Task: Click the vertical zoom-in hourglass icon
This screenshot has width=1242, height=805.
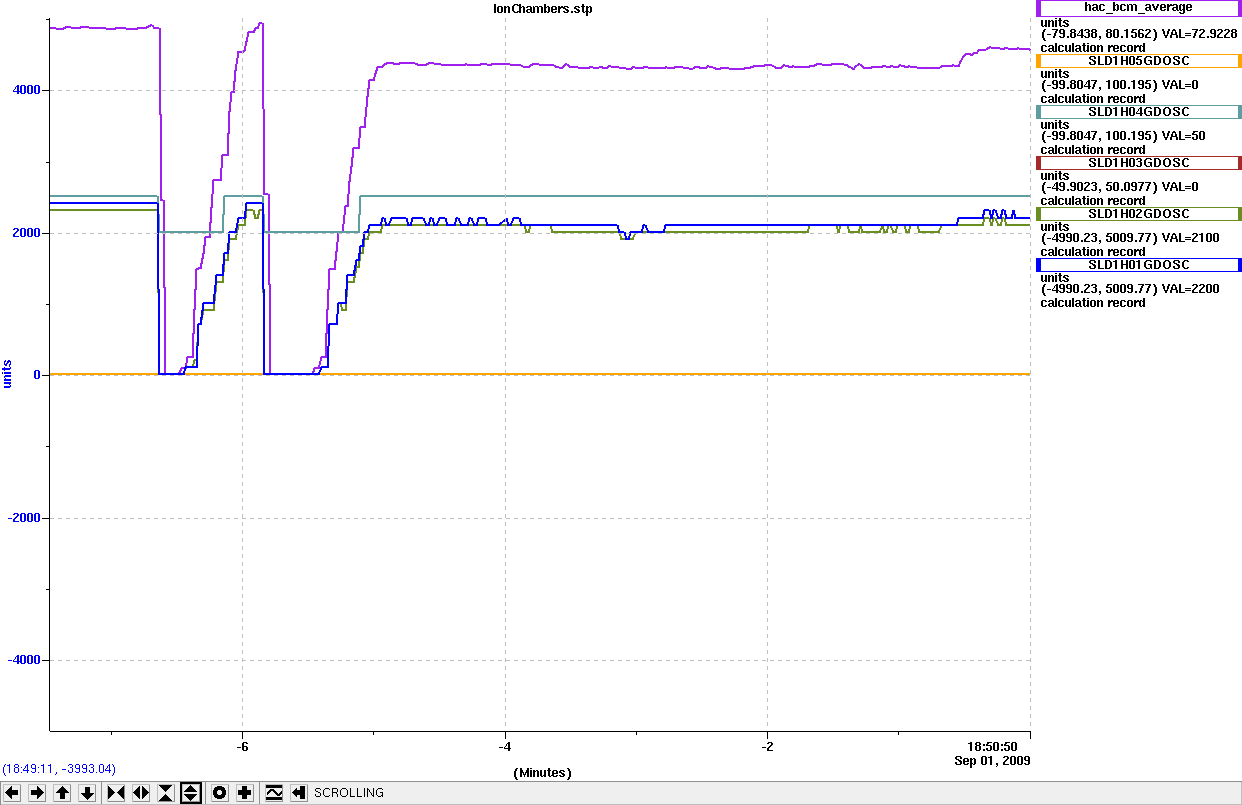Action: tap(166, 793)
